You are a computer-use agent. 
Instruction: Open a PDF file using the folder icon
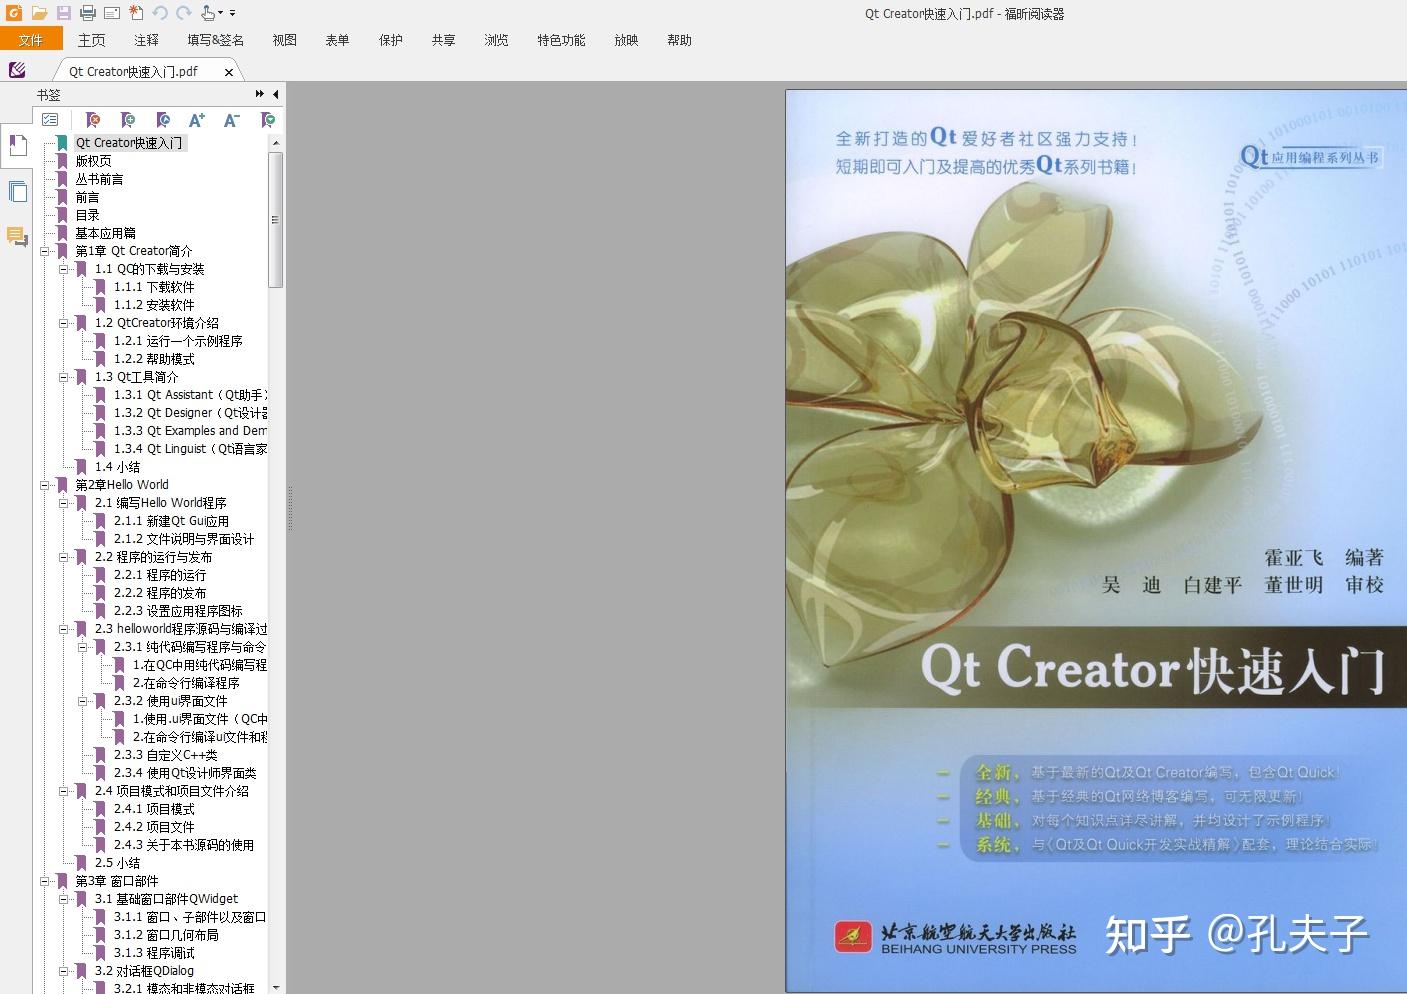[x=40, y=13]
